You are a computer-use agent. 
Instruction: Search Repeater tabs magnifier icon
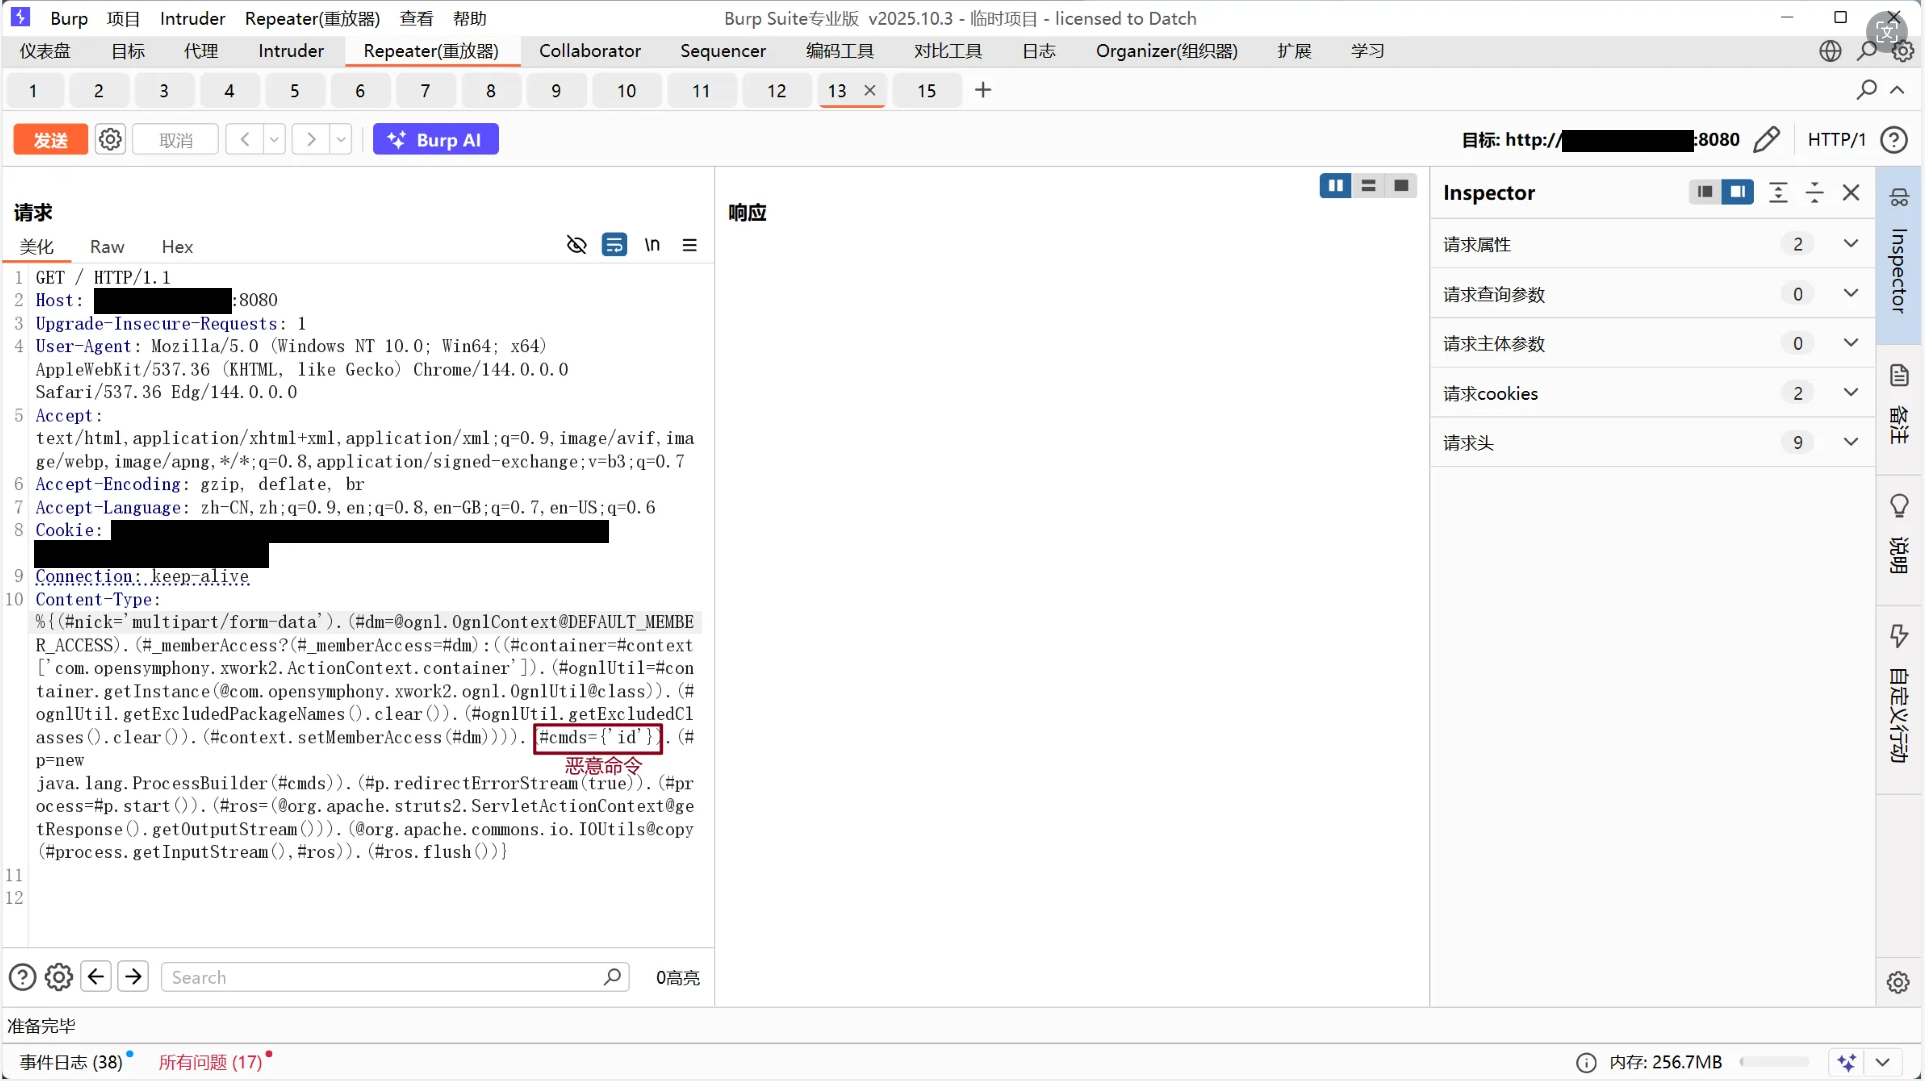point(1866,90)
